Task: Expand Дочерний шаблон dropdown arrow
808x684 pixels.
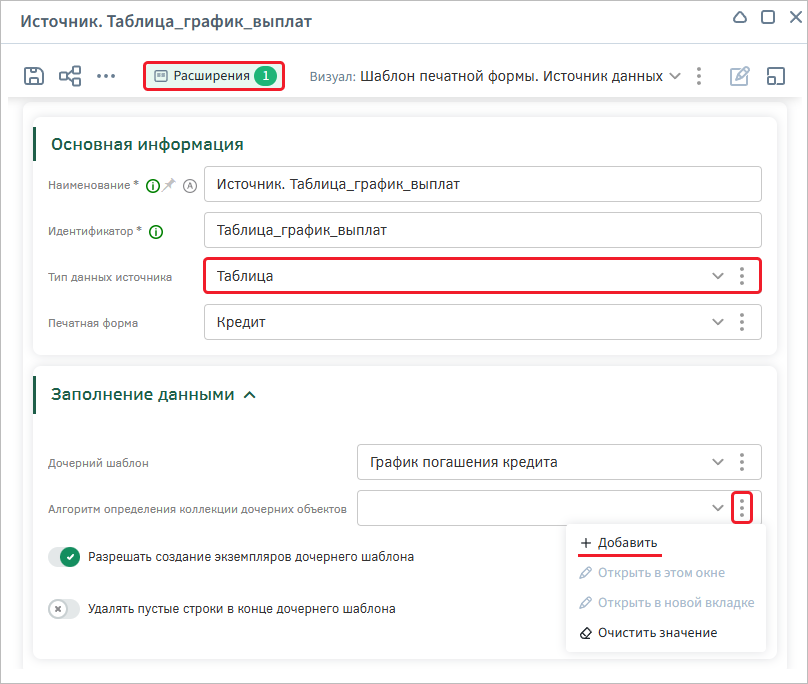Action: (x=718, y=462)
